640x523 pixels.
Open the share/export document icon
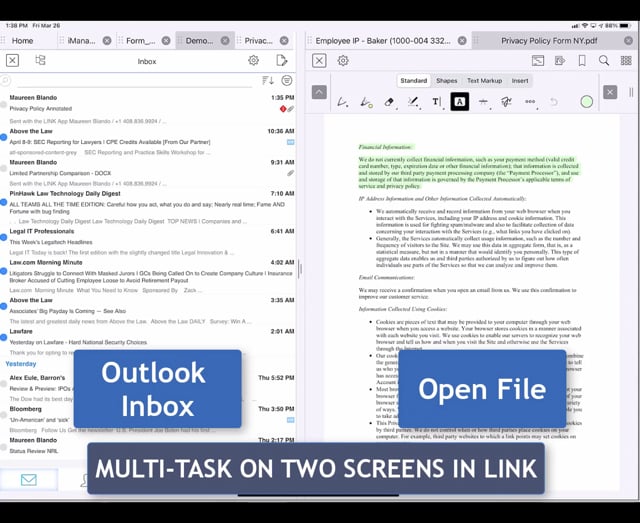(560, 61)
